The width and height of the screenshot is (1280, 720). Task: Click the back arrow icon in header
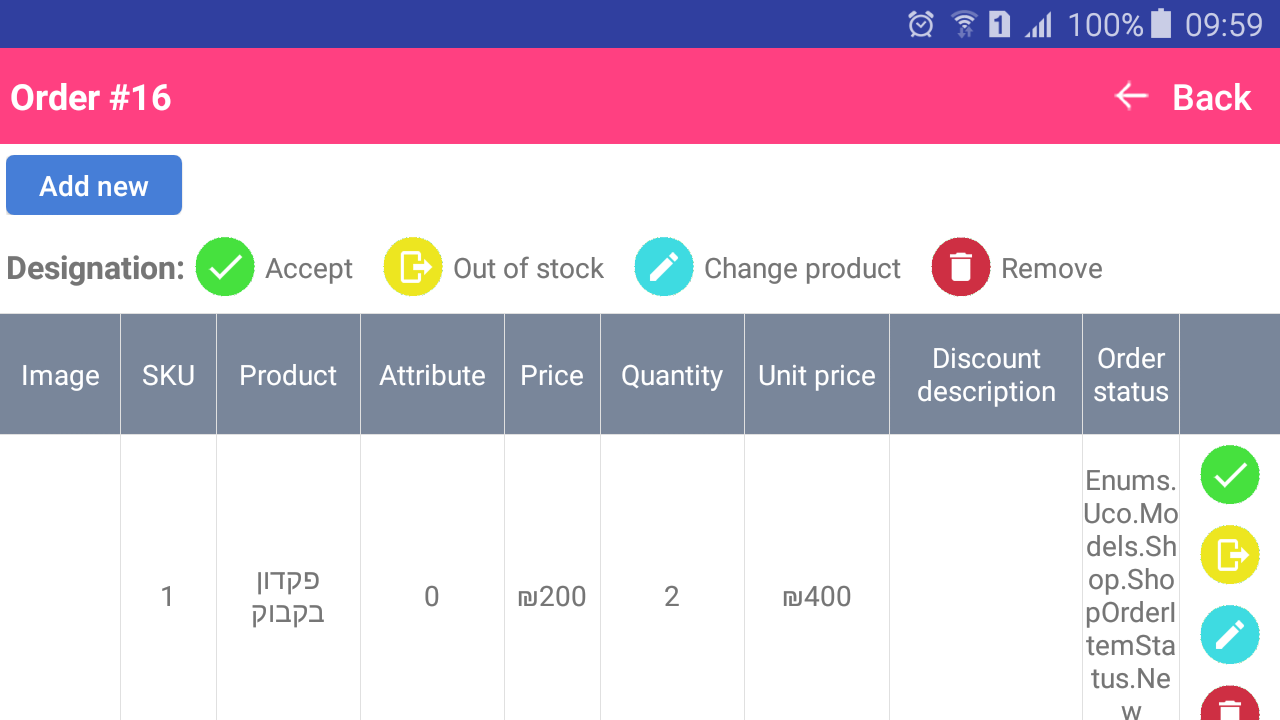click(x=1132, y=96)
